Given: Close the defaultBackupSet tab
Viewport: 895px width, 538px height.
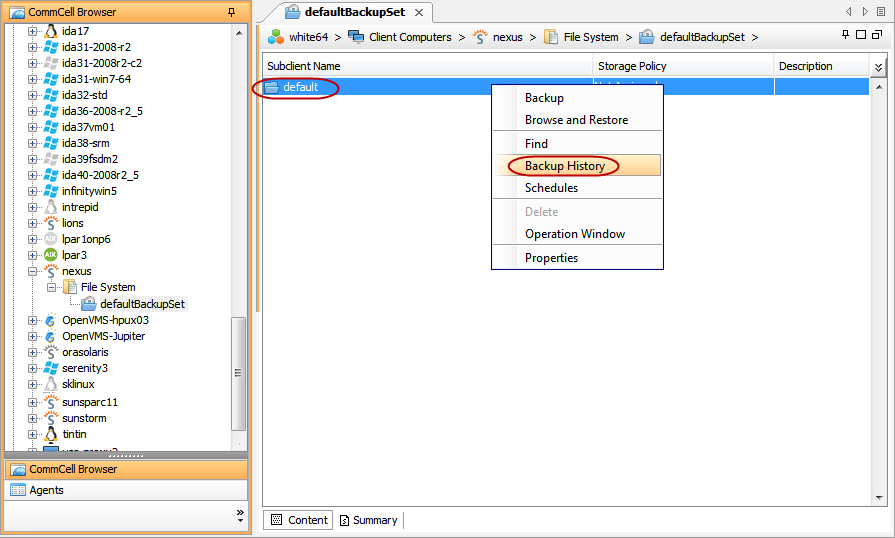Looking at the screenshot, I should pos(419,13).
